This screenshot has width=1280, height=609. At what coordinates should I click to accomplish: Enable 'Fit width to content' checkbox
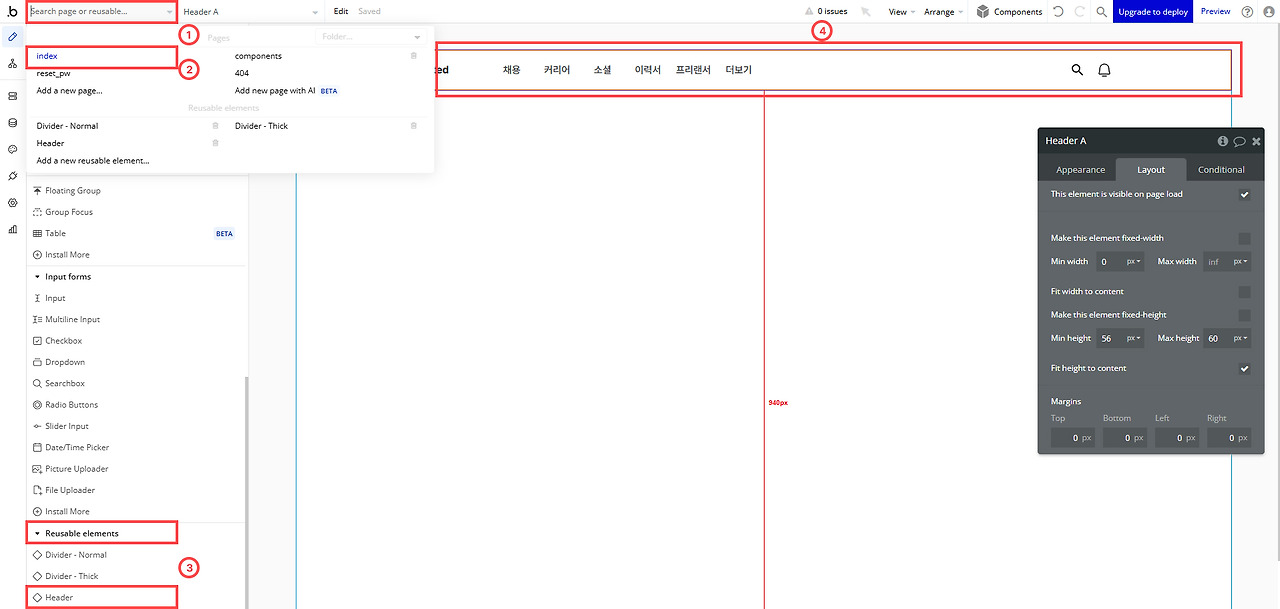point(1244,292)
